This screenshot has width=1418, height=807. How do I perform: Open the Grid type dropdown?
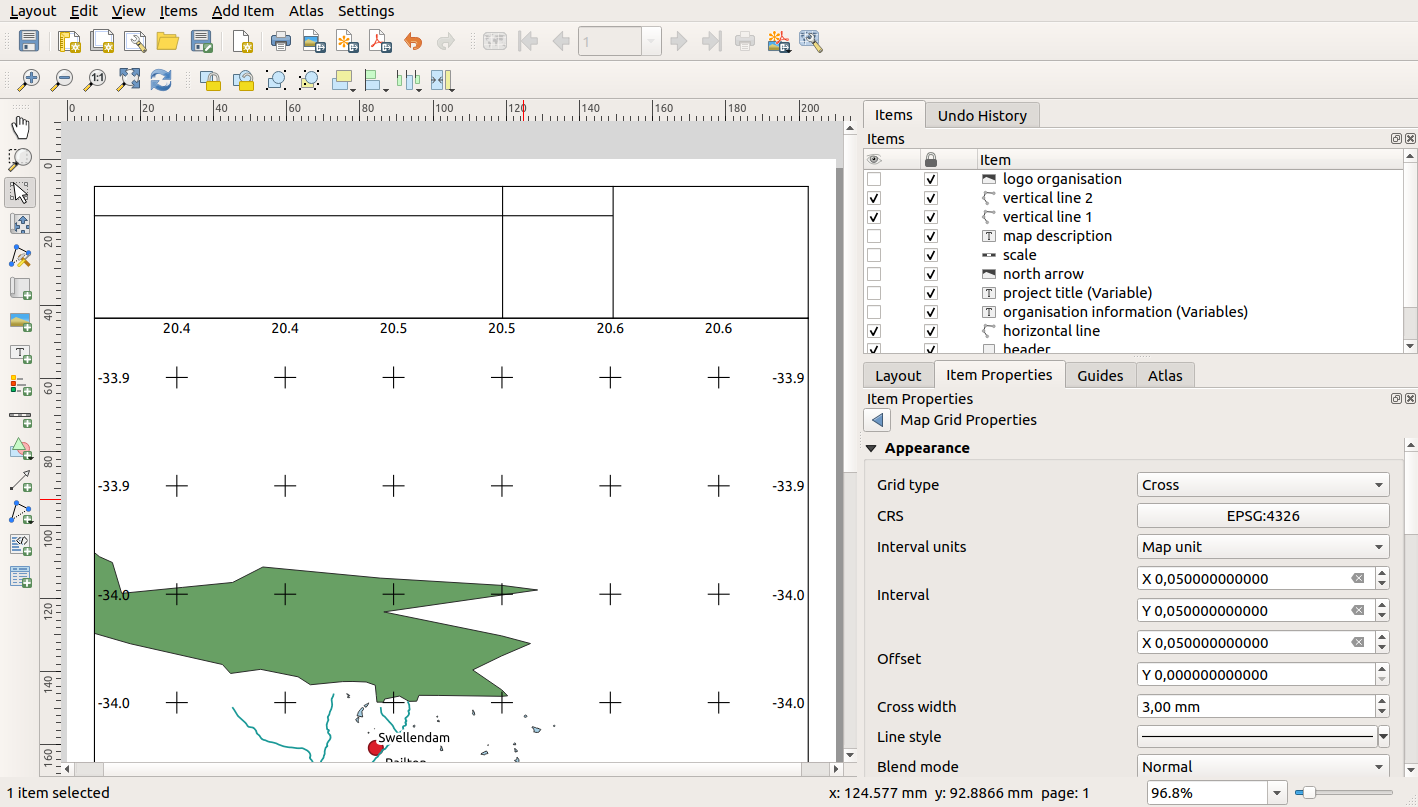coord(1262,484)
